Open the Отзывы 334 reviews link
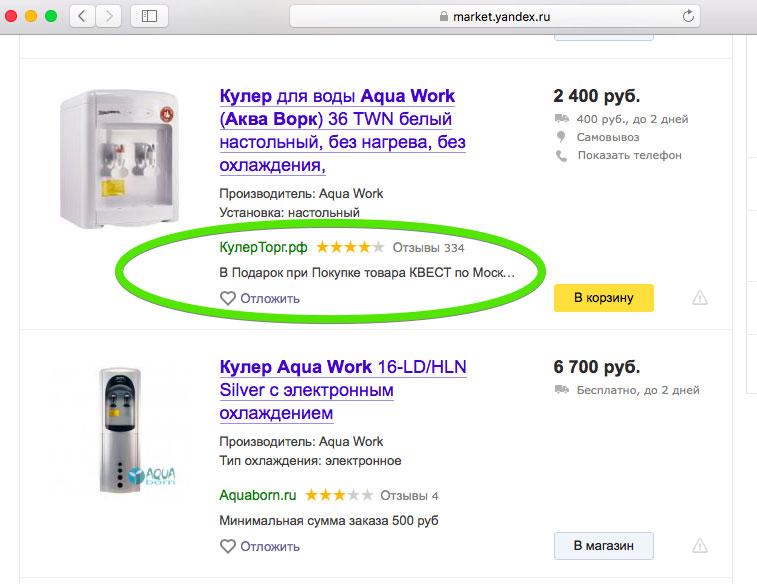 point(428,247)
